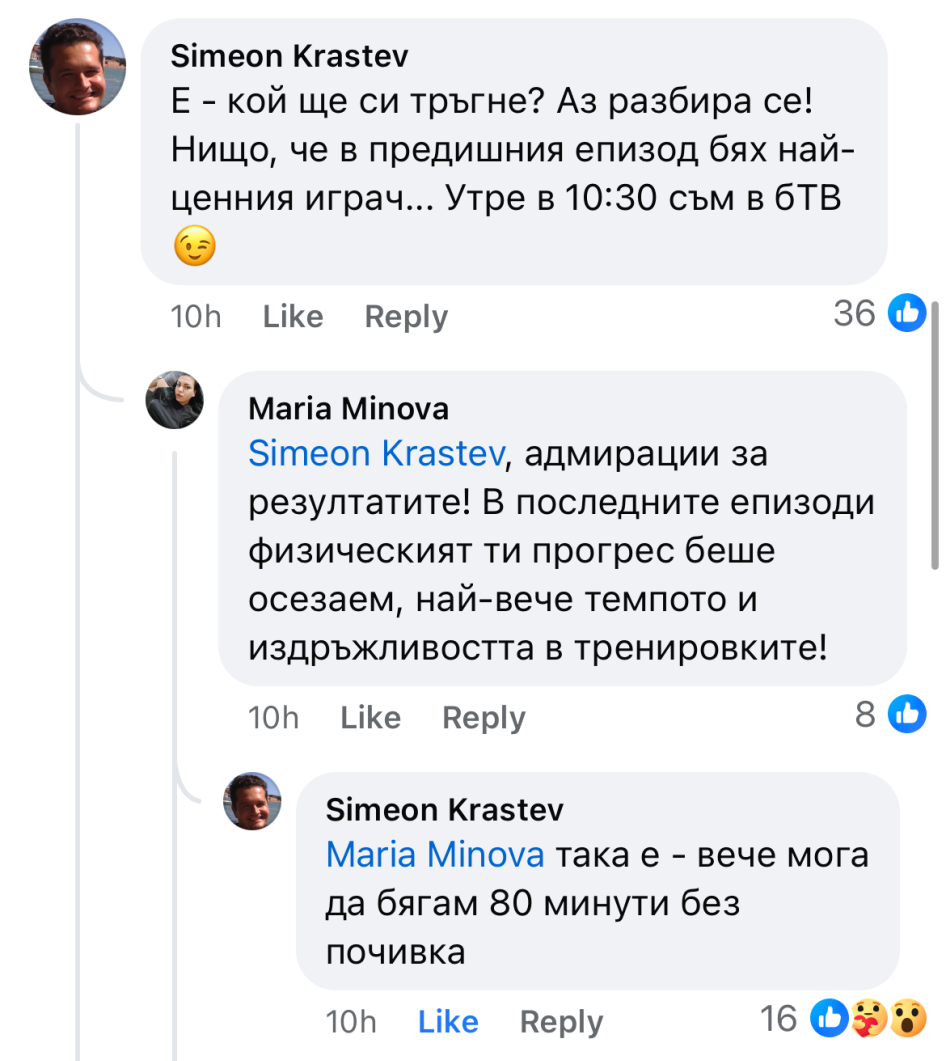Unlike Simeon Krastev's last reply
The height and width of the screenshot is (1061, 946).
[448, 1021]
